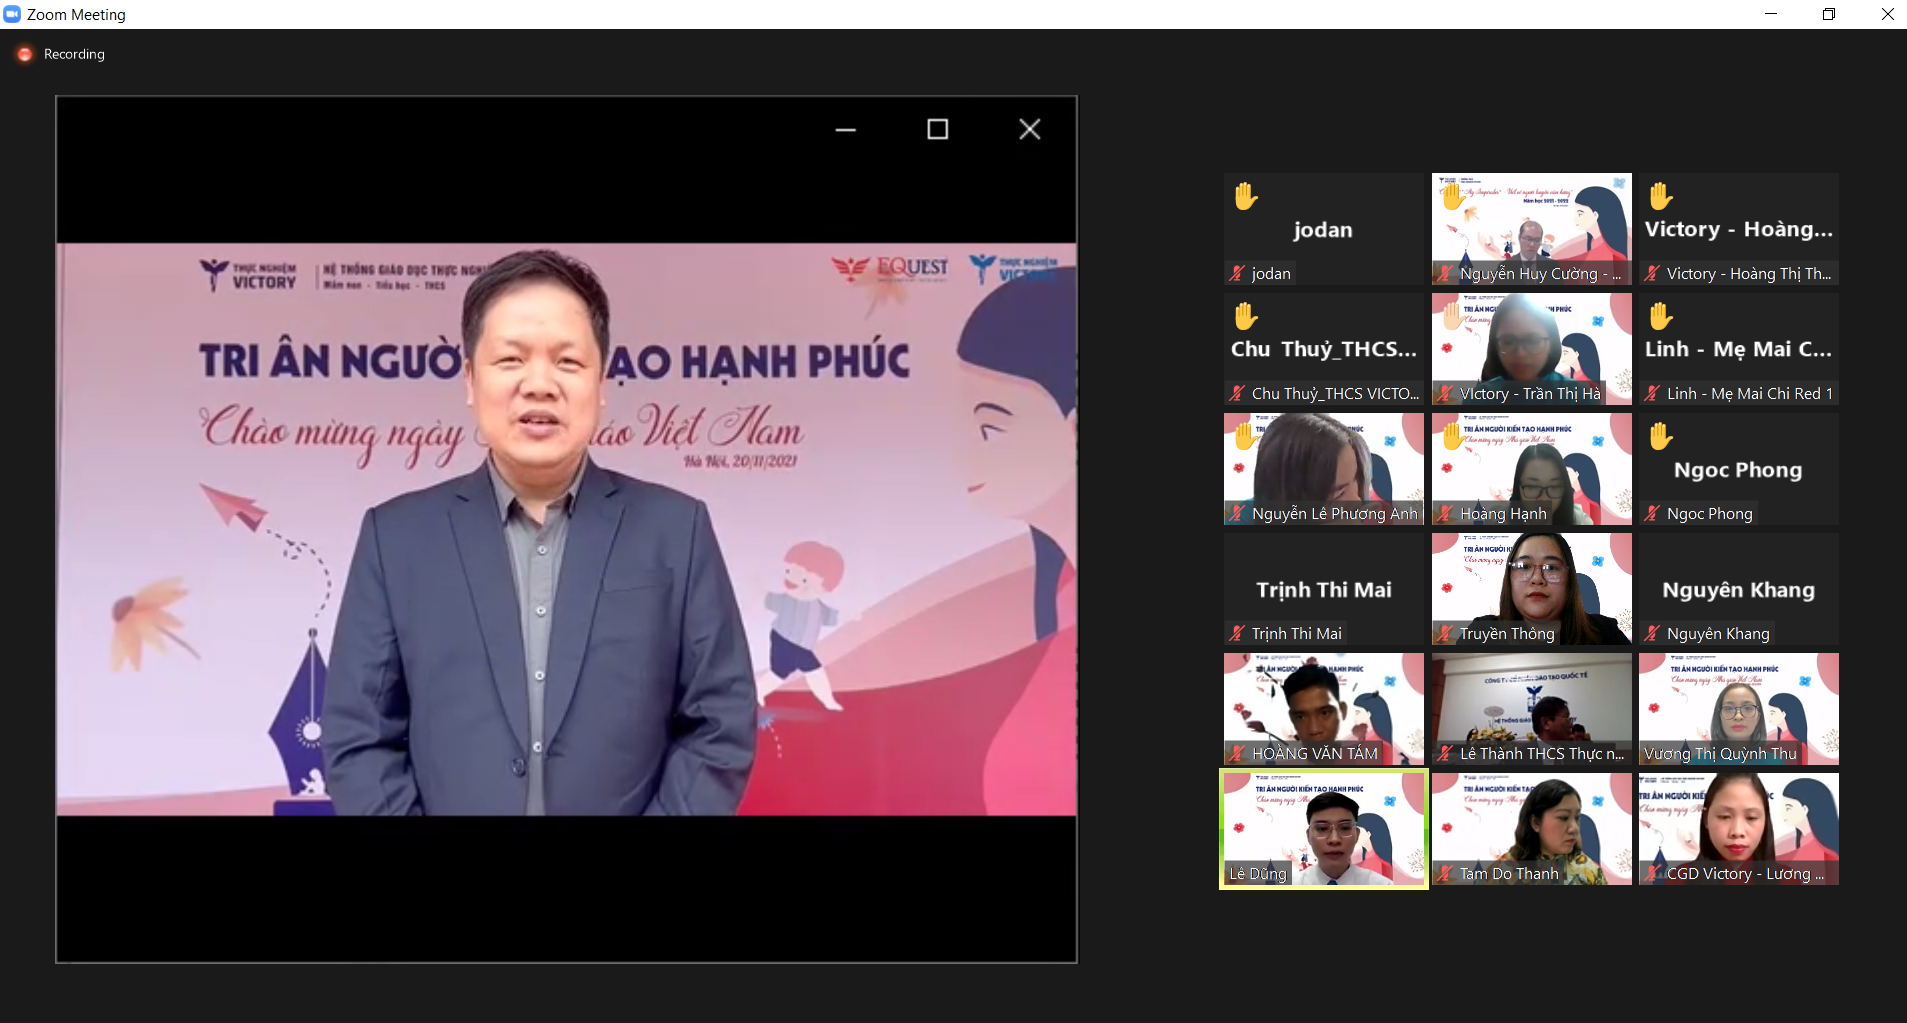This screenshot has height=1023, width=1907.
Task: Click the raised hand icon on jodan's tile
Action: tap(1247, 197)
